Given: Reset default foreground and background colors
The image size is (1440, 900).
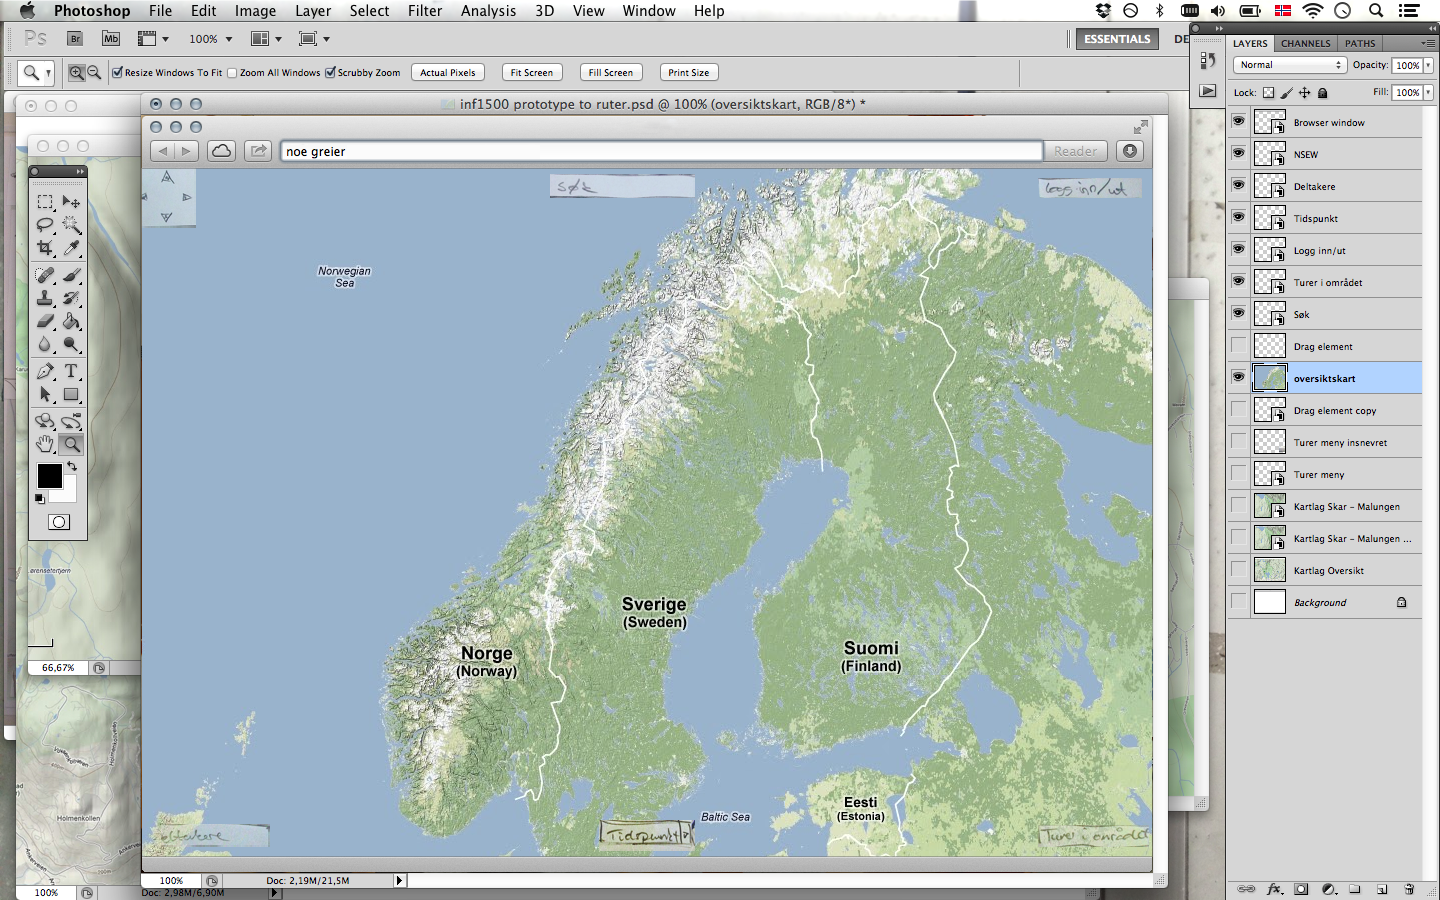Looking at the screenshot, I should tap(40, 498).
